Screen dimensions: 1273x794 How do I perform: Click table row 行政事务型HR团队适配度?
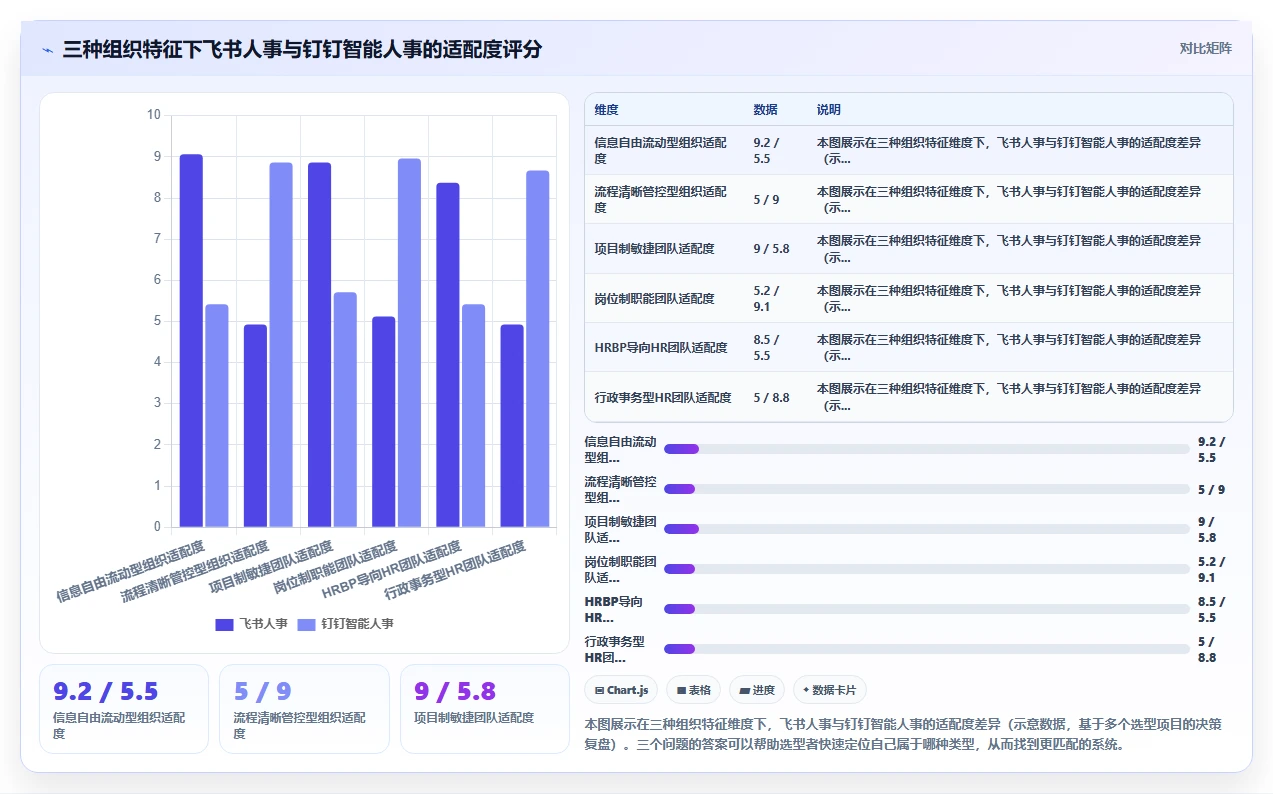(909, 397)
